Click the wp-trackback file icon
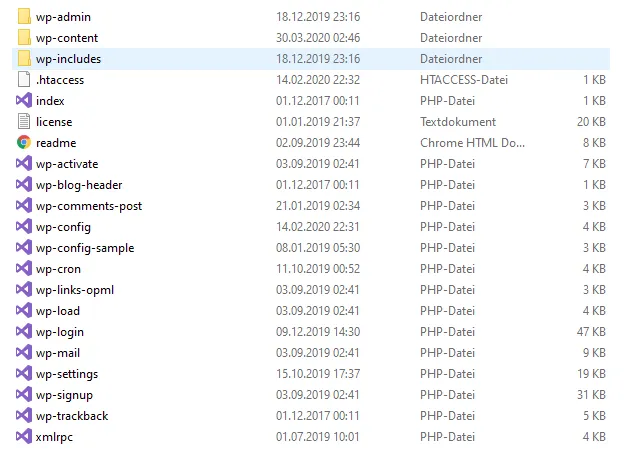The image size is (625, 457). pyautogui.click(x=24, y=416)
